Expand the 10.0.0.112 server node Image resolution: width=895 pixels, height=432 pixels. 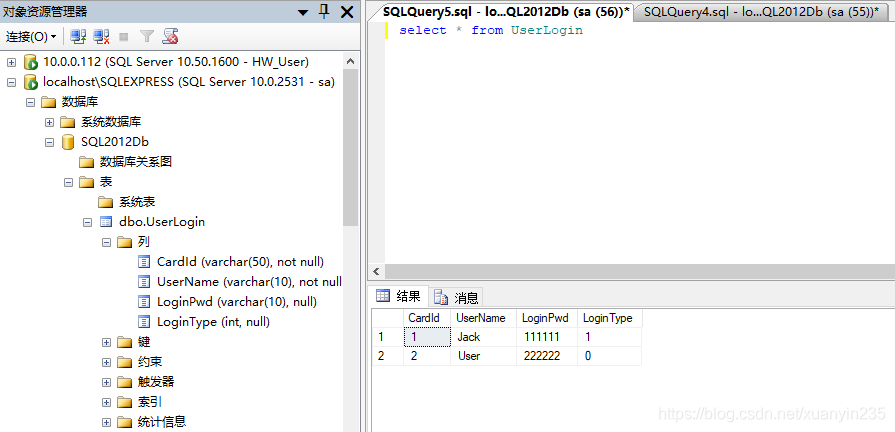(x=11, y=62)
